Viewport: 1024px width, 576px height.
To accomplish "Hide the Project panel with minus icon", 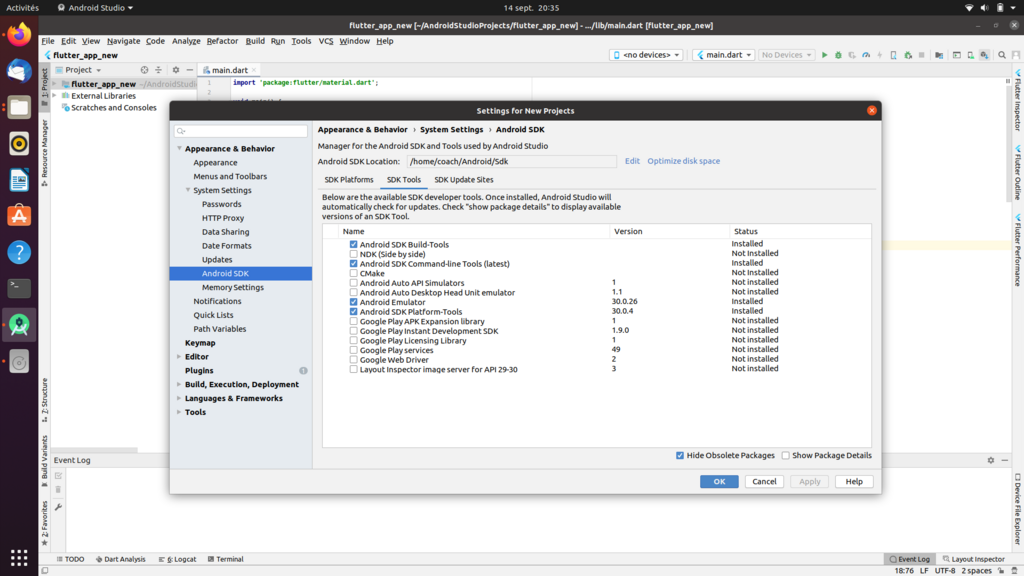I will 189,70.
